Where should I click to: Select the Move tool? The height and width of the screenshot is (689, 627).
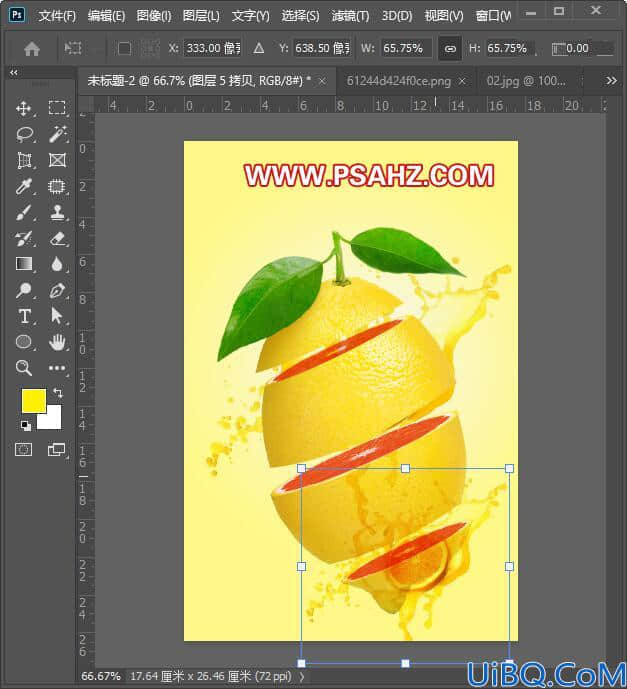pos(23,108)
